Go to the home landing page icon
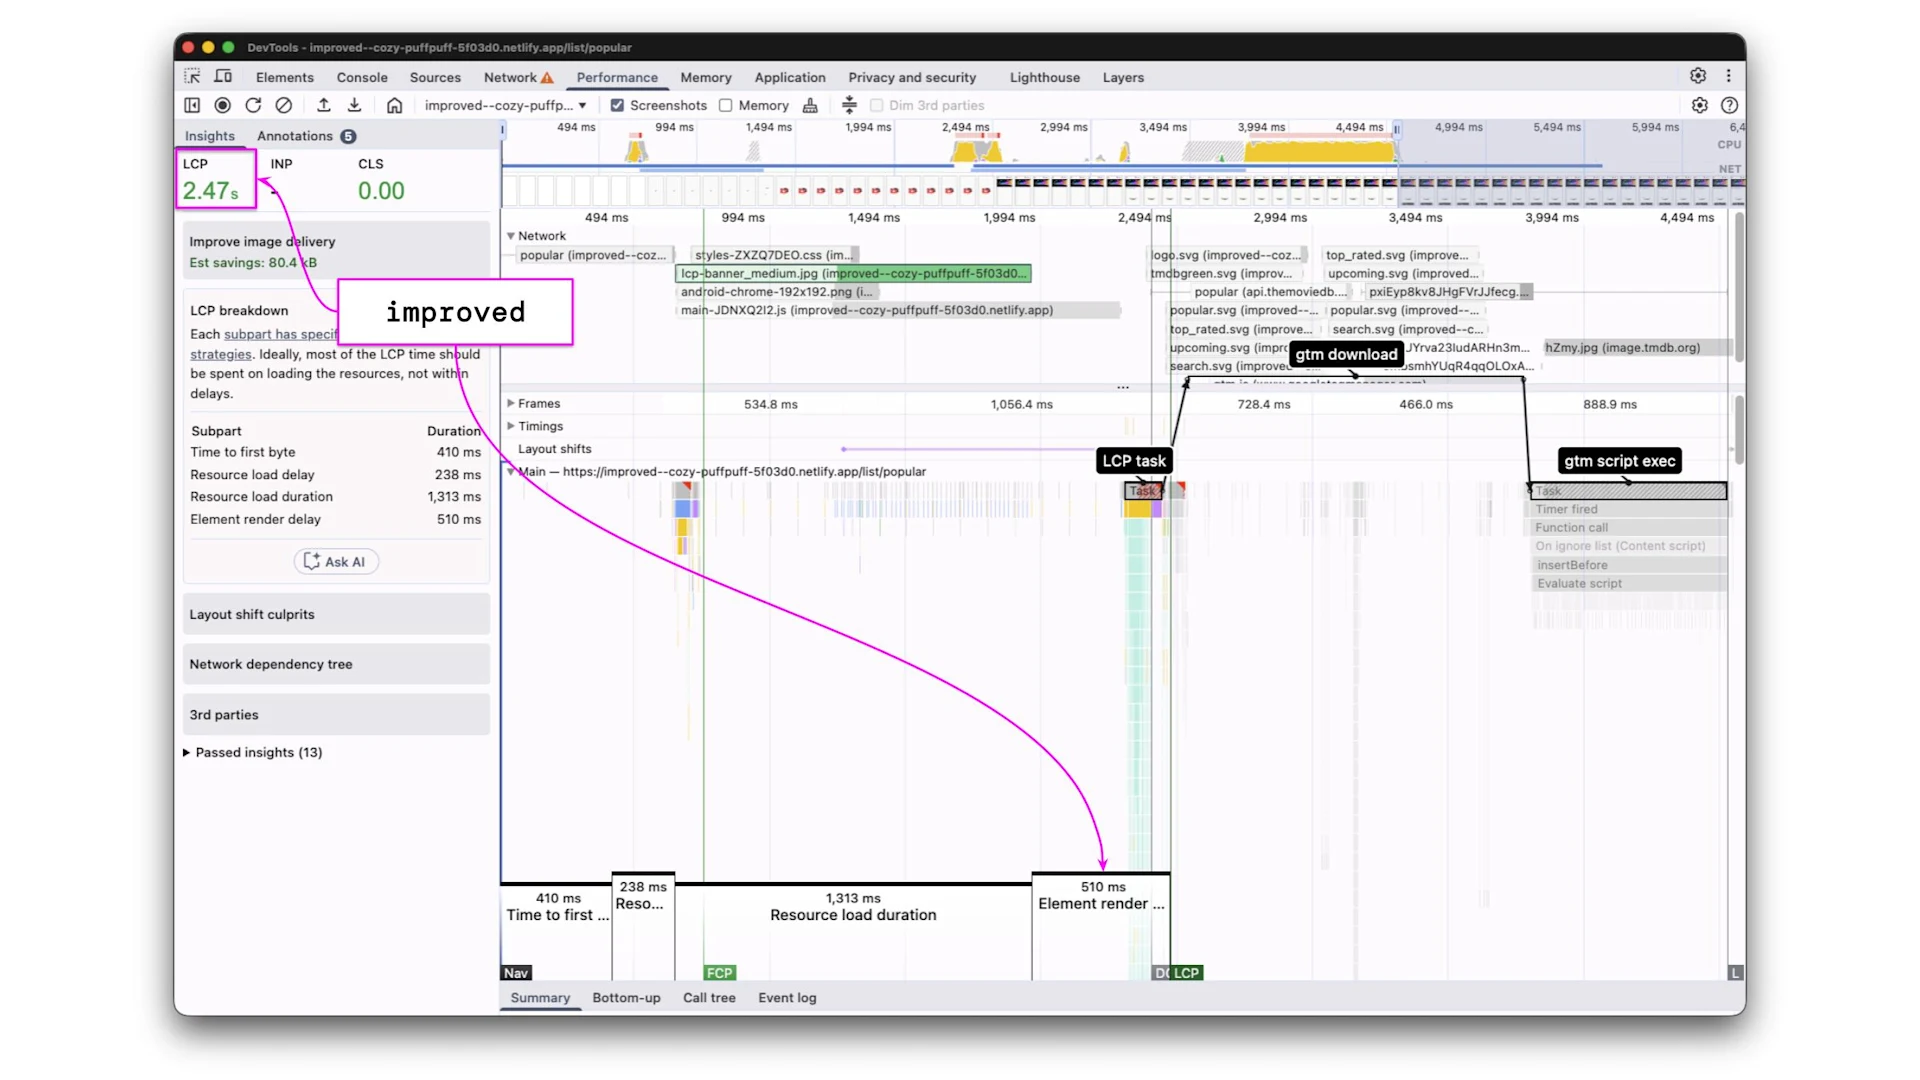 (x=395, y=105)
